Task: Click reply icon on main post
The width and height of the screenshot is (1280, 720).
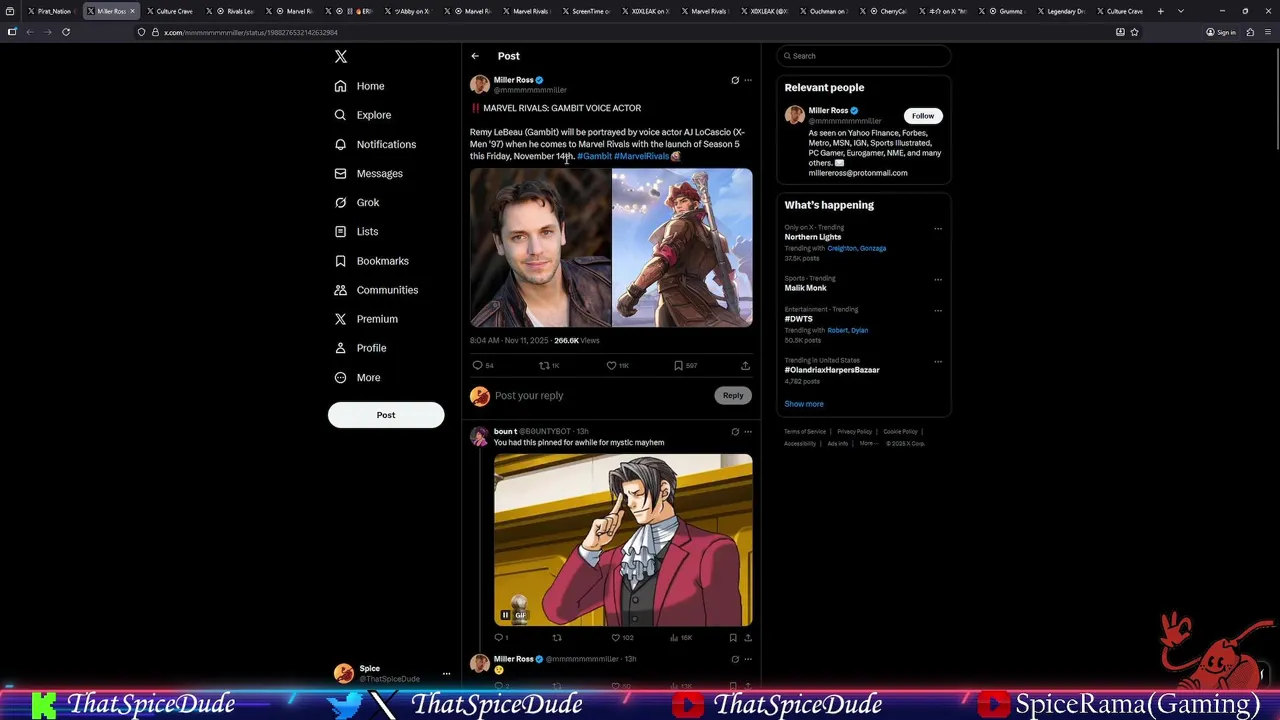Action: coord(478,366)
